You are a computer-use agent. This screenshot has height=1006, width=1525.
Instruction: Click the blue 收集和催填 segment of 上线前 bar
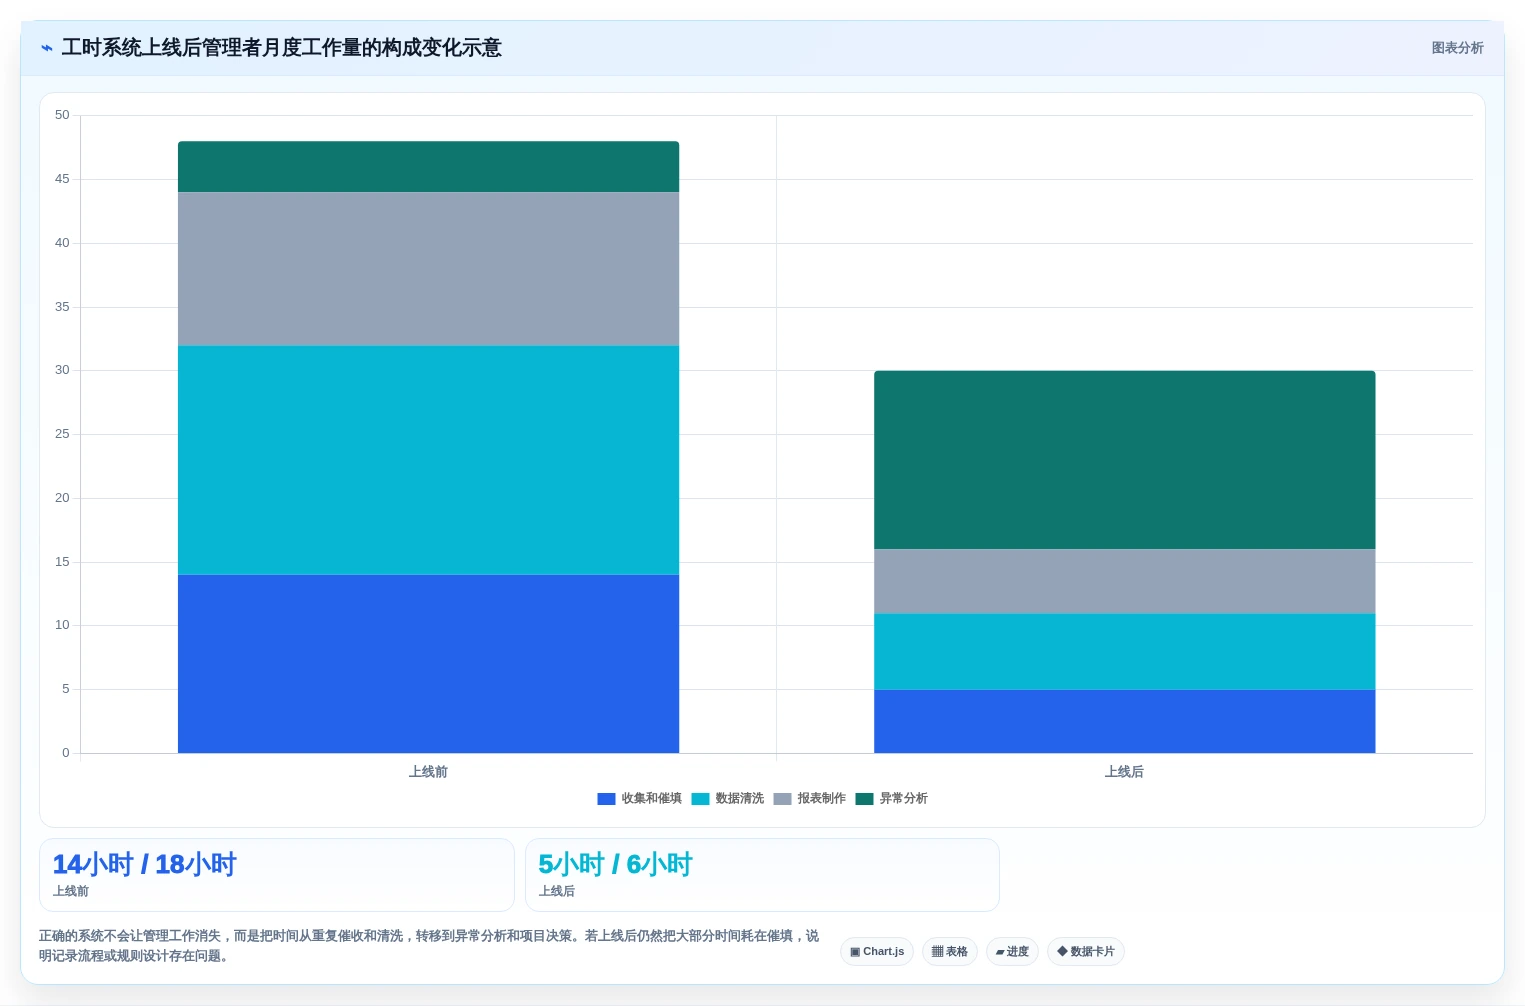[428, 664]
